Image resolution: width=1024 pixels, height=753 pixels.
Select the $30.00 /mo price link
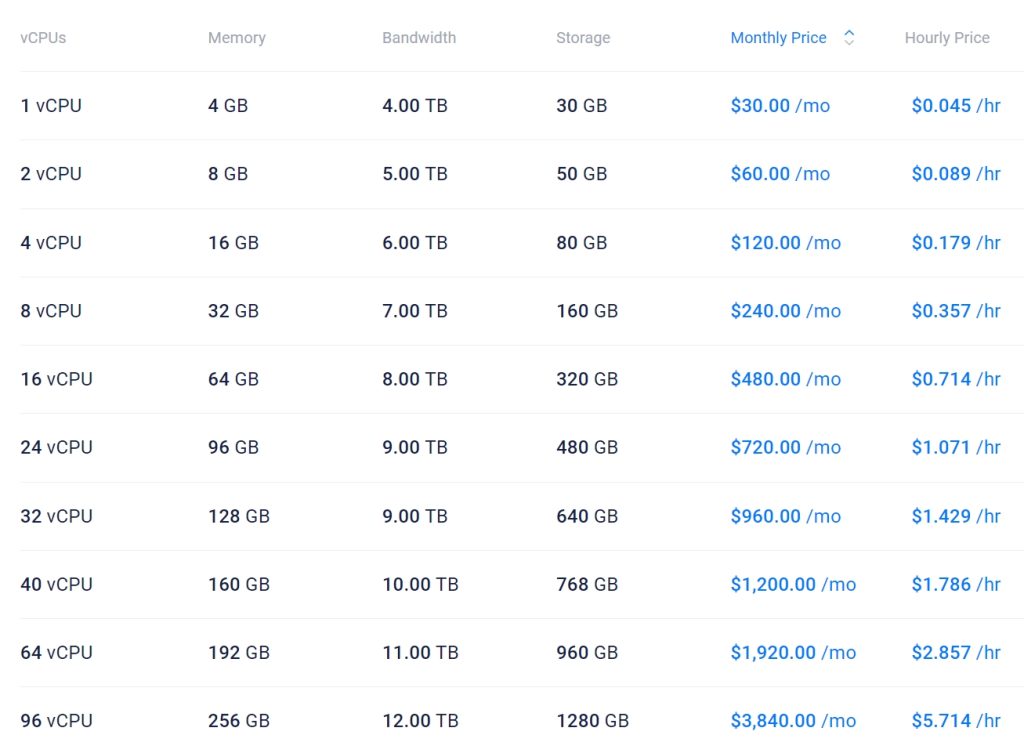click(780, 106)
